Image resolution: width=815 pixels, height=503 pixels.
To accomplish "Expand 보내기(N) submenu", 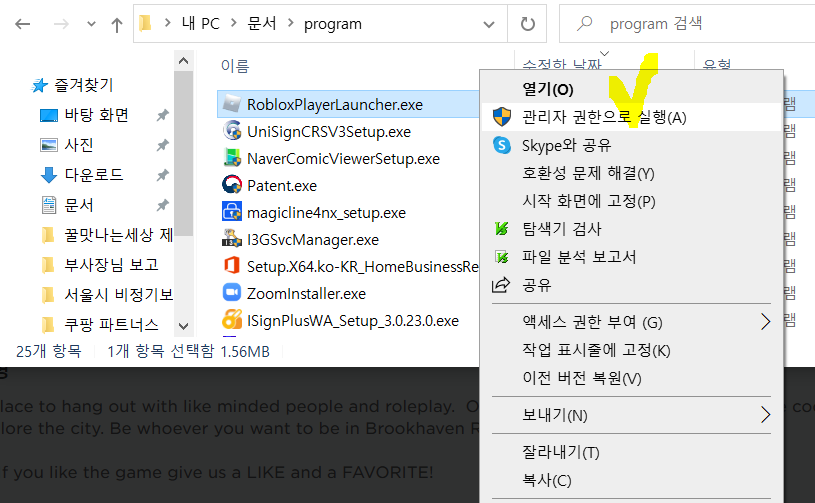I will (631, 415).
